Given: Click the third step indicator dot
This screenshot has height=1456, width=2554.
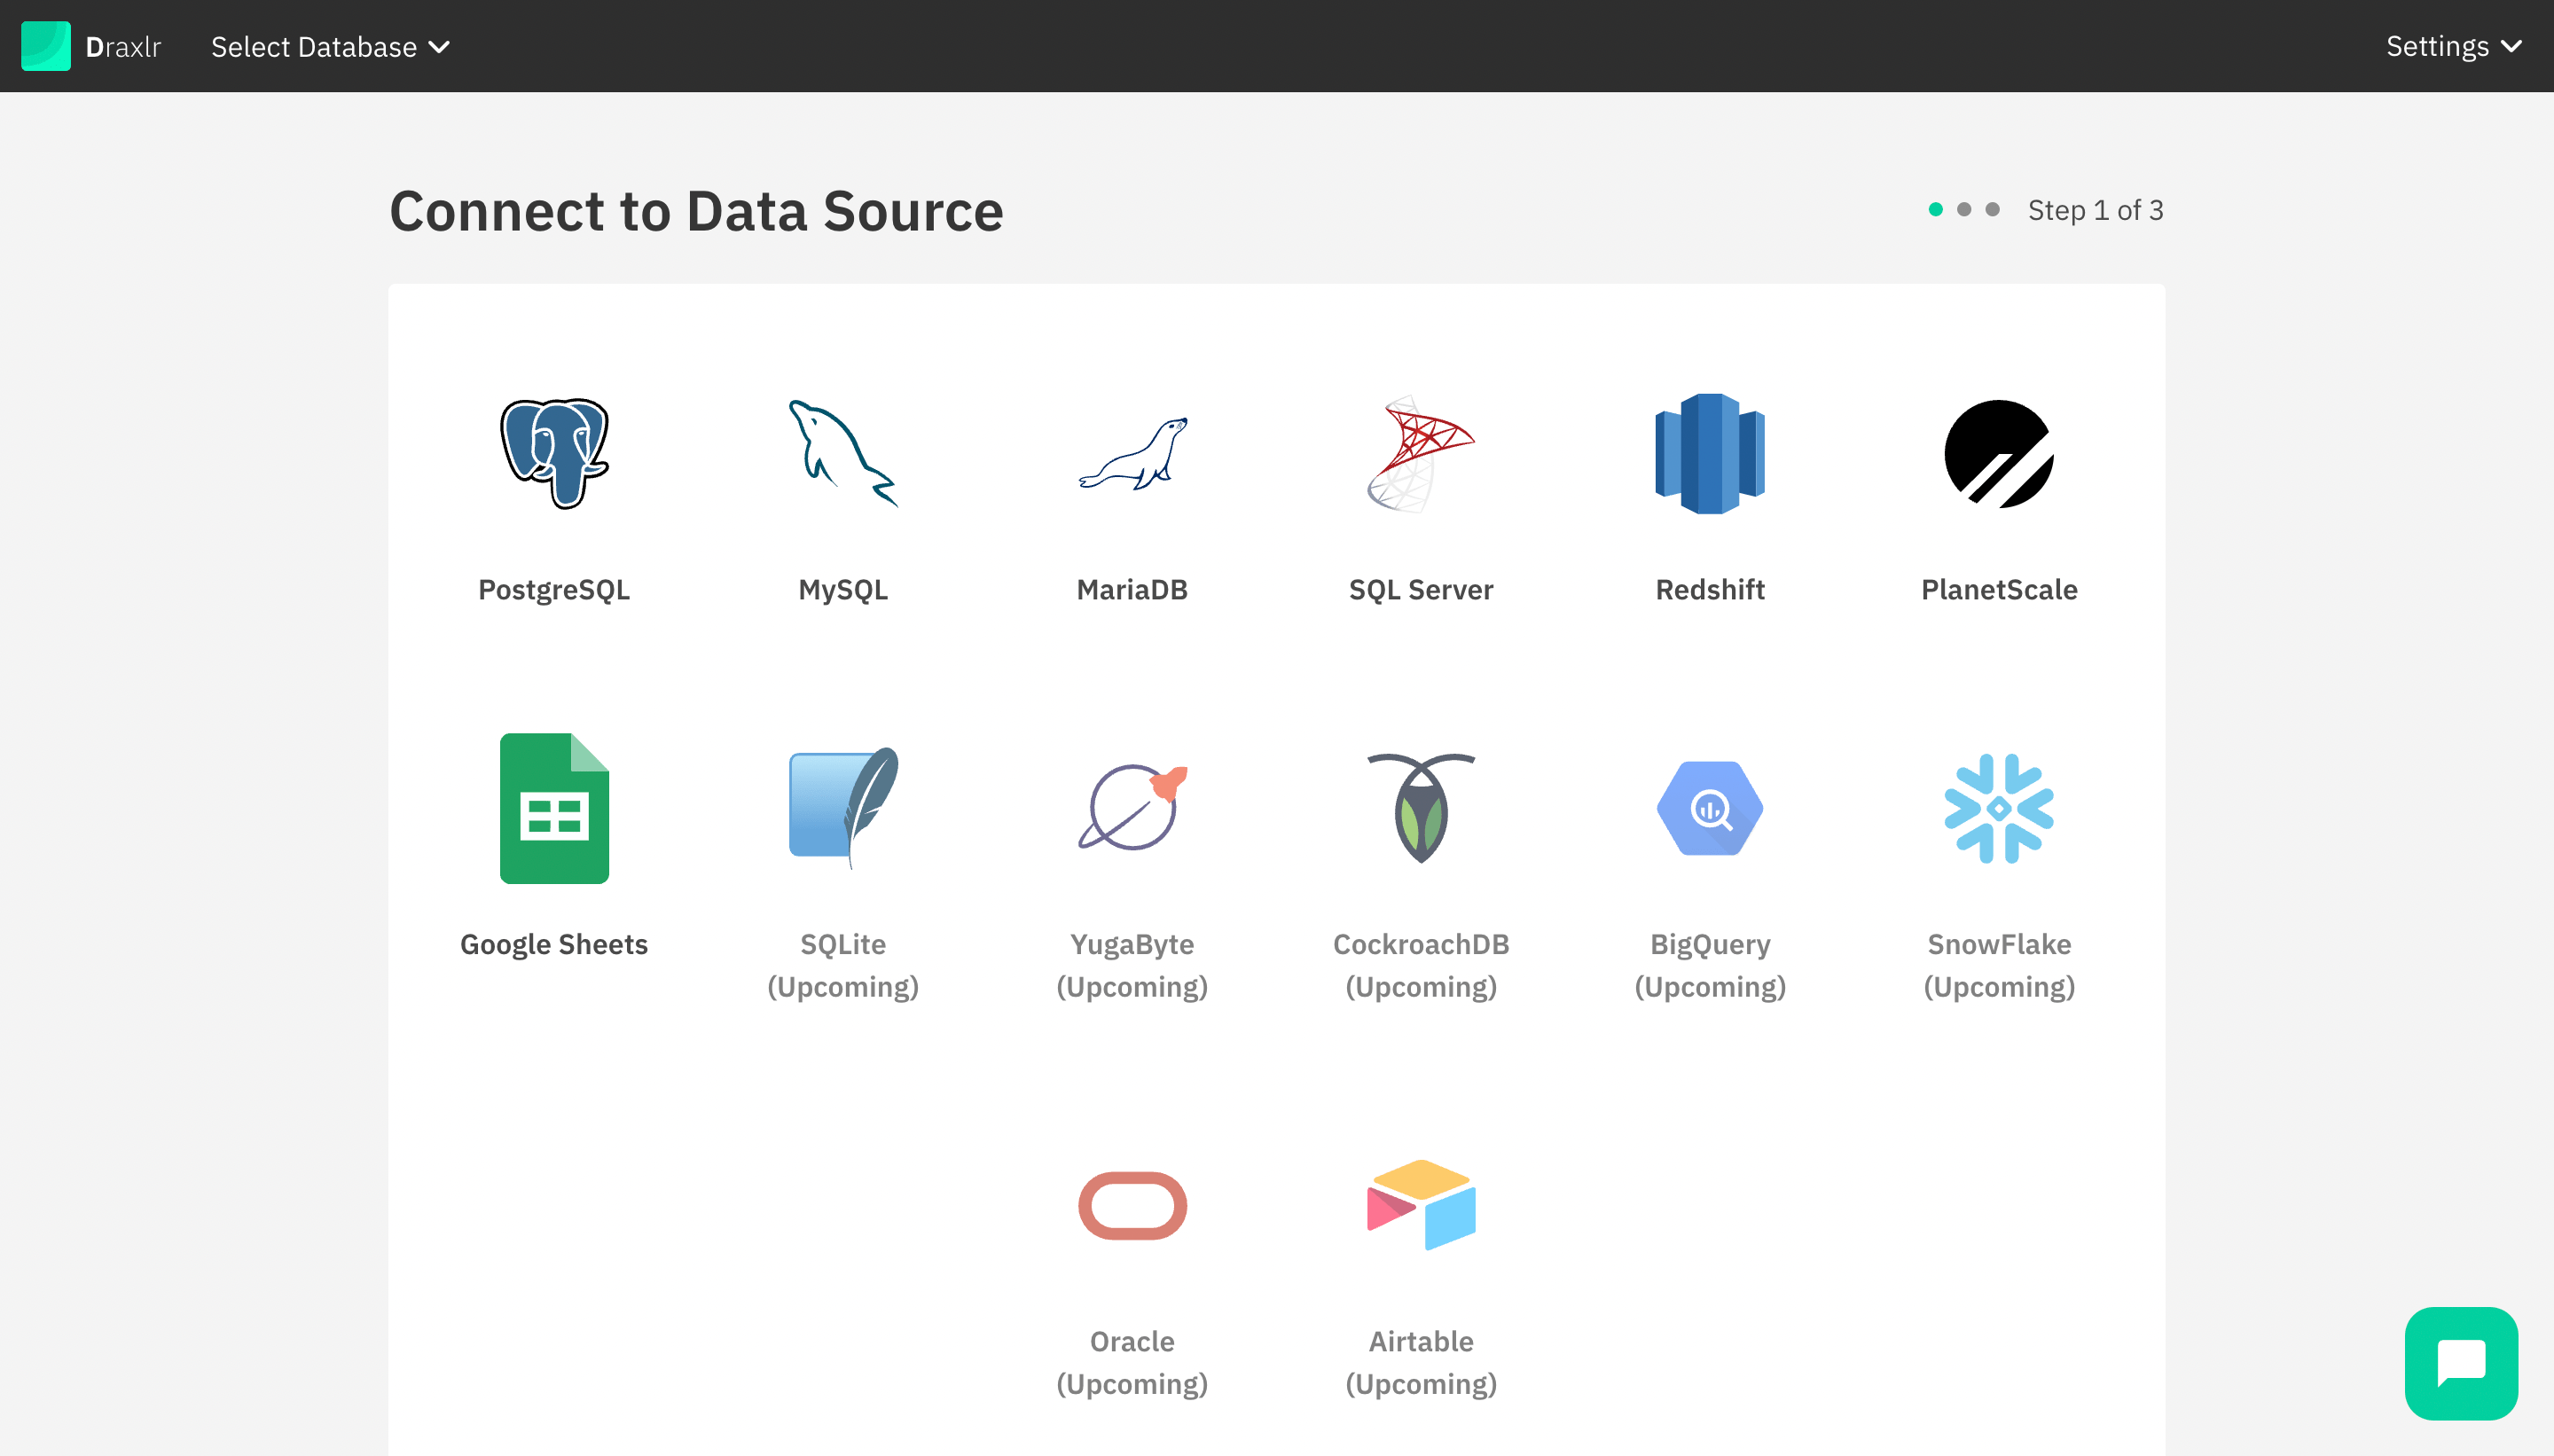Looking at the screenshot, I should 1992,209.
